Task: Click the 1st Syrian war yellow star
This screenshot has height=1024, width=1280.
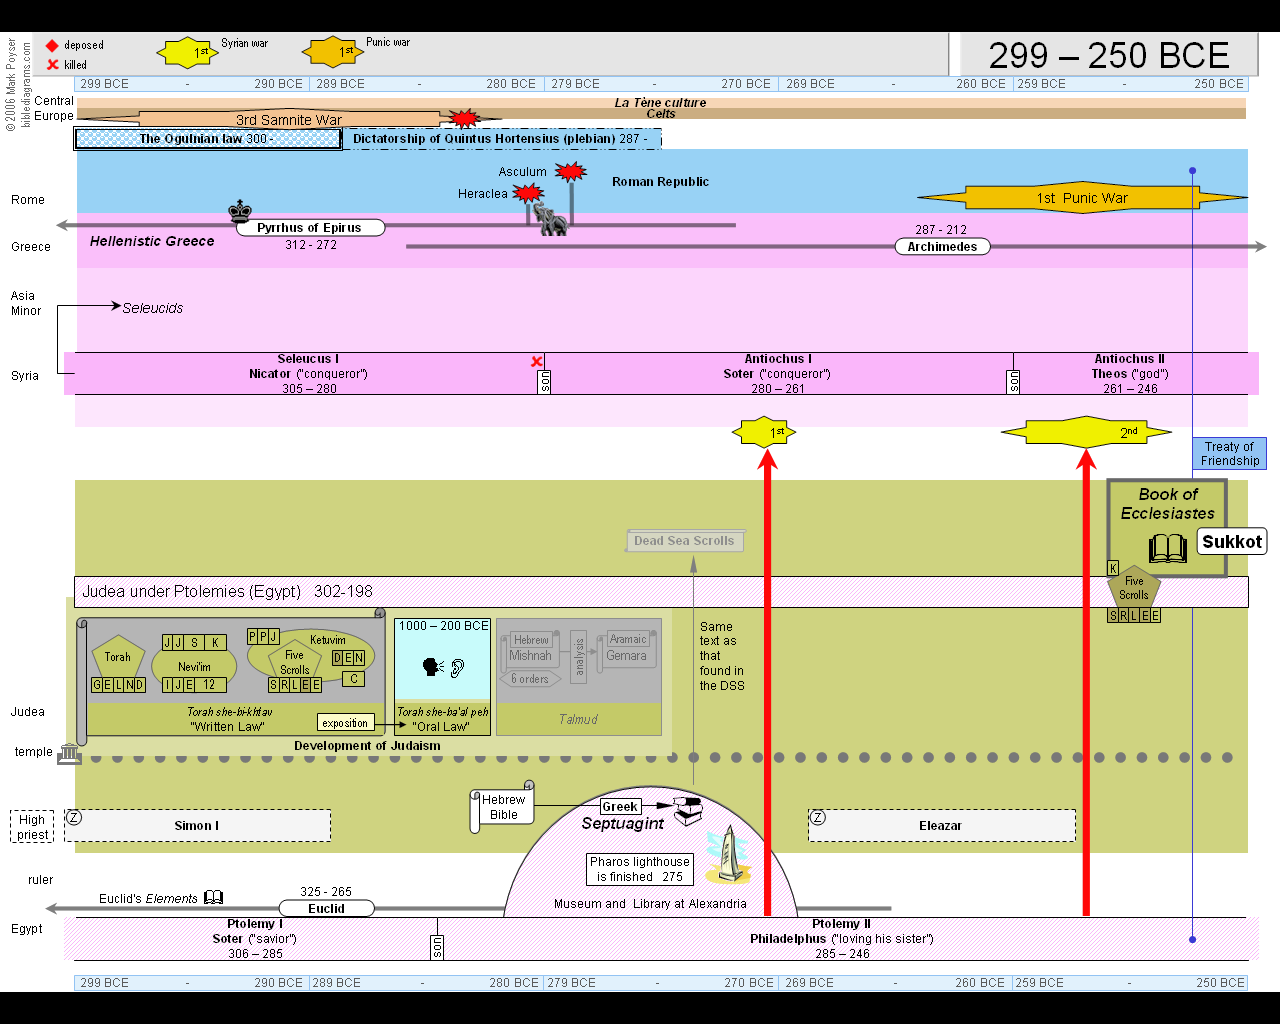Action: pyautogui.click(x=765, y=433)
